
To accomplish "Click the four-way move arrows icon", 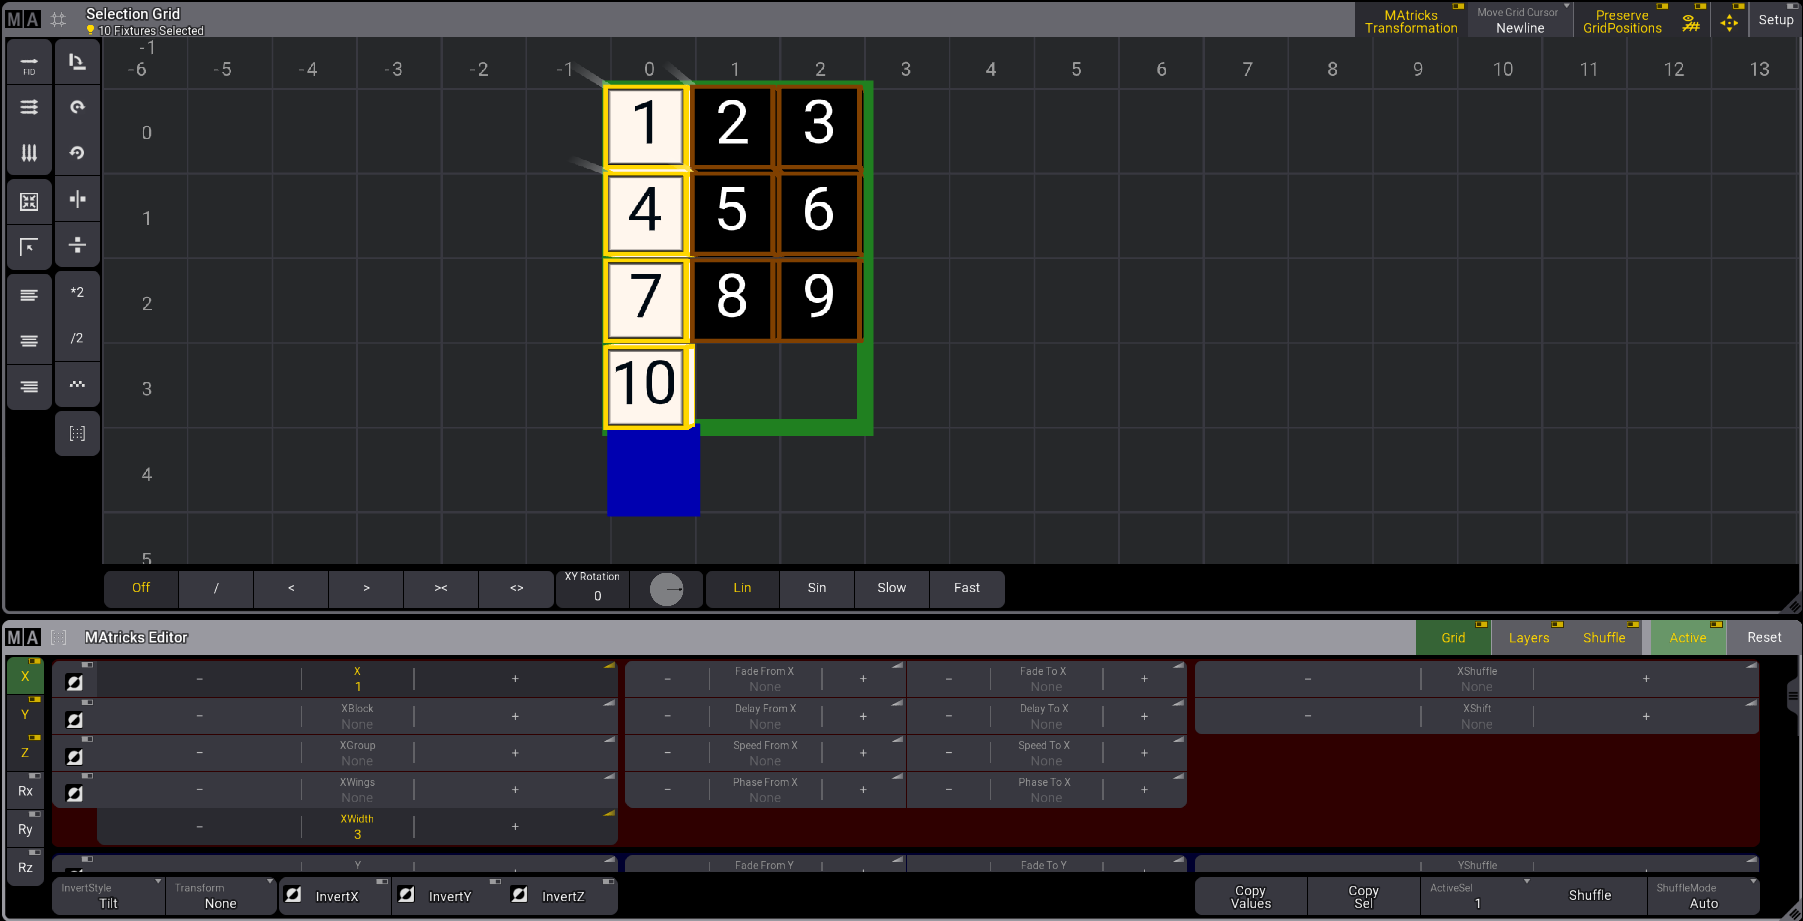I will pos(1729,21).
